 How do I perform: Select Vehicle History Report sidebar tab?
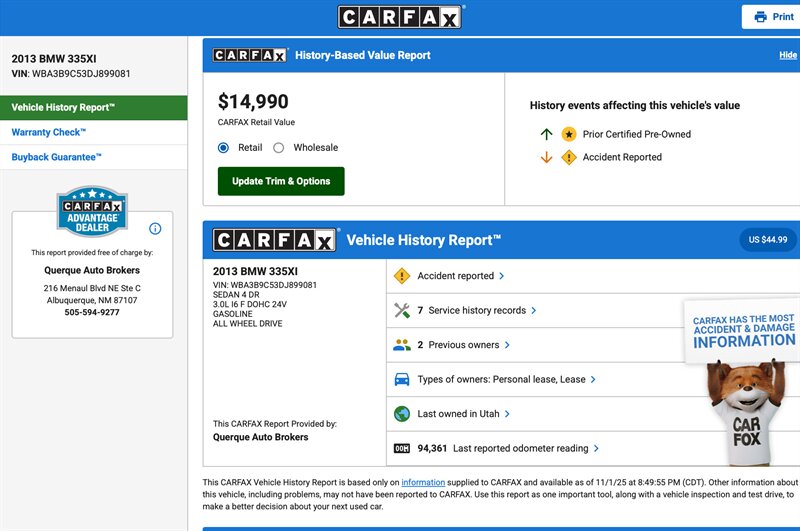(63, 107)
